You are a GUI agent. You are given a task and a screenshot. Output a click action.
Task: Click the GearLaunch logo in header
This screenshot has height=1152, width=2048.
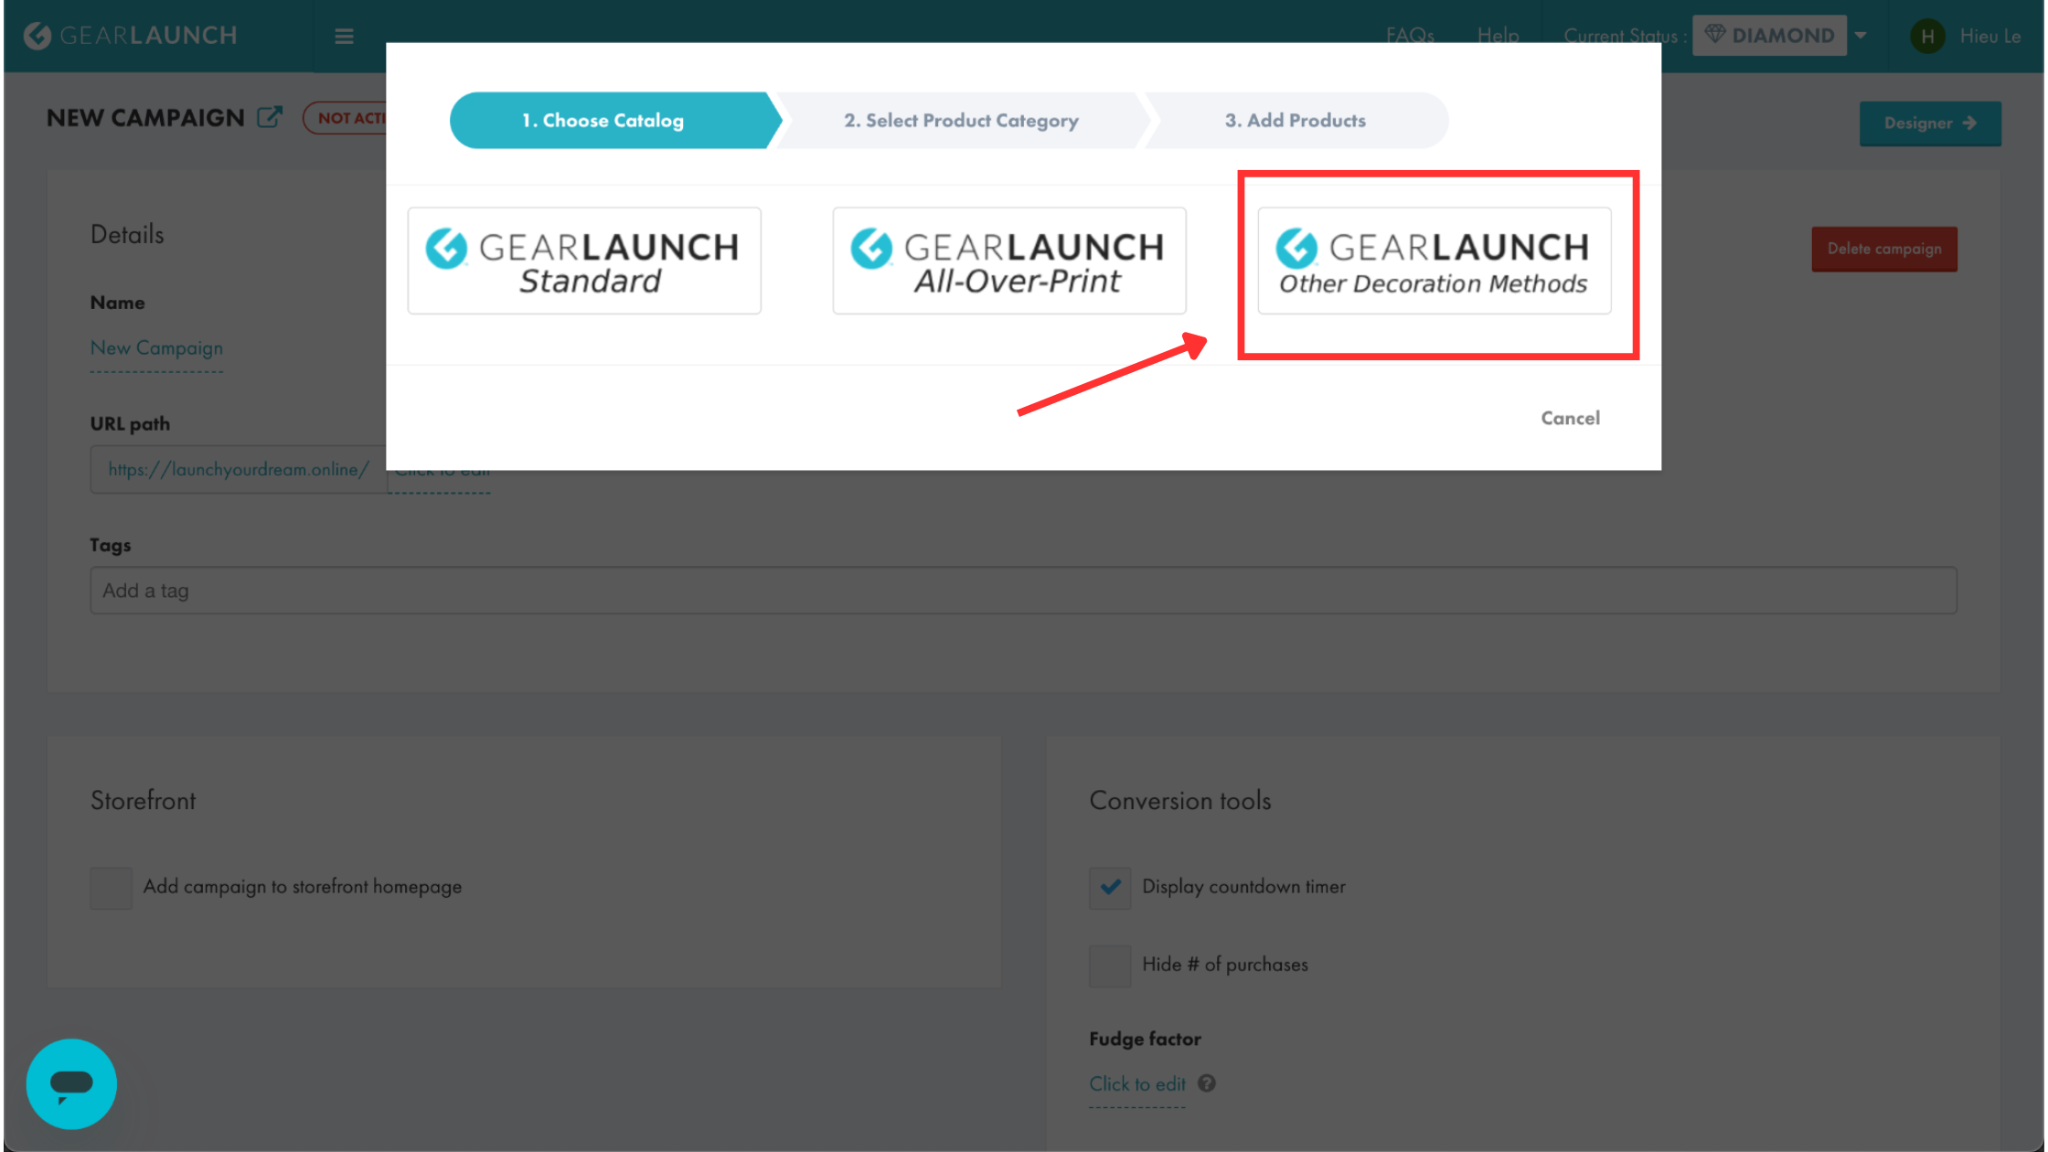[130, 36]
